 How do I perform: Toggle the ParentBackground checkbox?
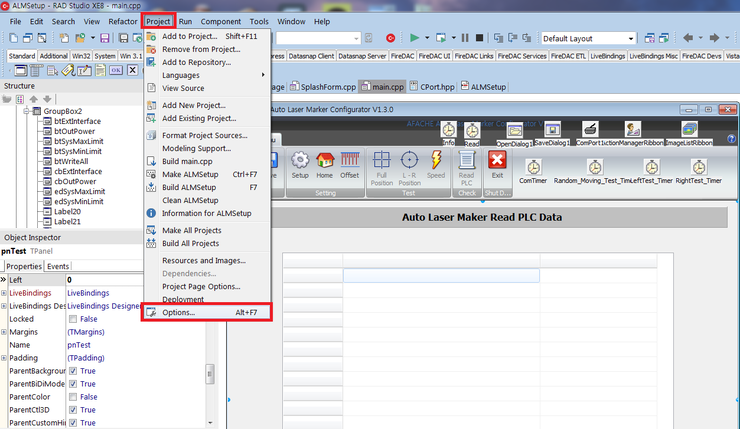(x=73, y=371)
